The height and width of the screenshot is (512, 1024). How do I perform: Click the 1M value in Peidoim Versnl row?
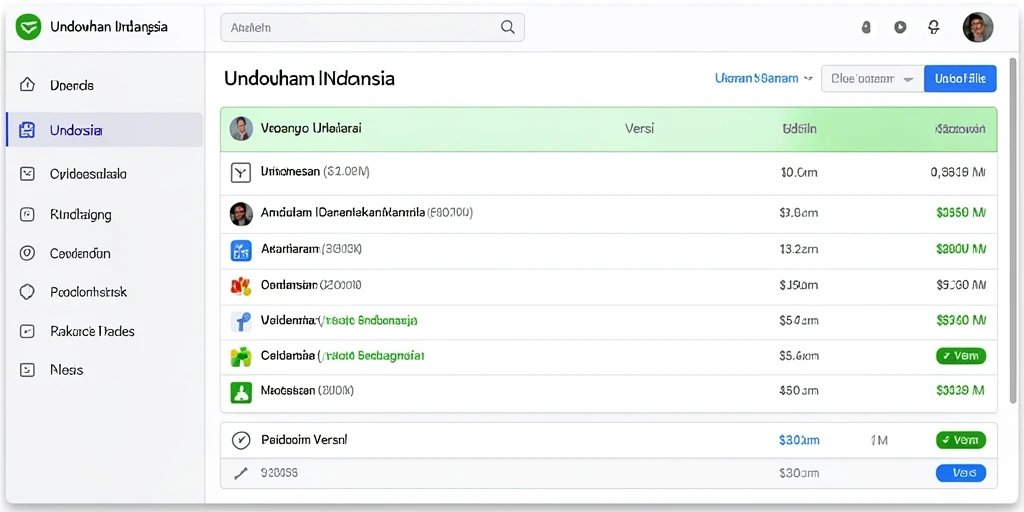click(x=879, y=441)
